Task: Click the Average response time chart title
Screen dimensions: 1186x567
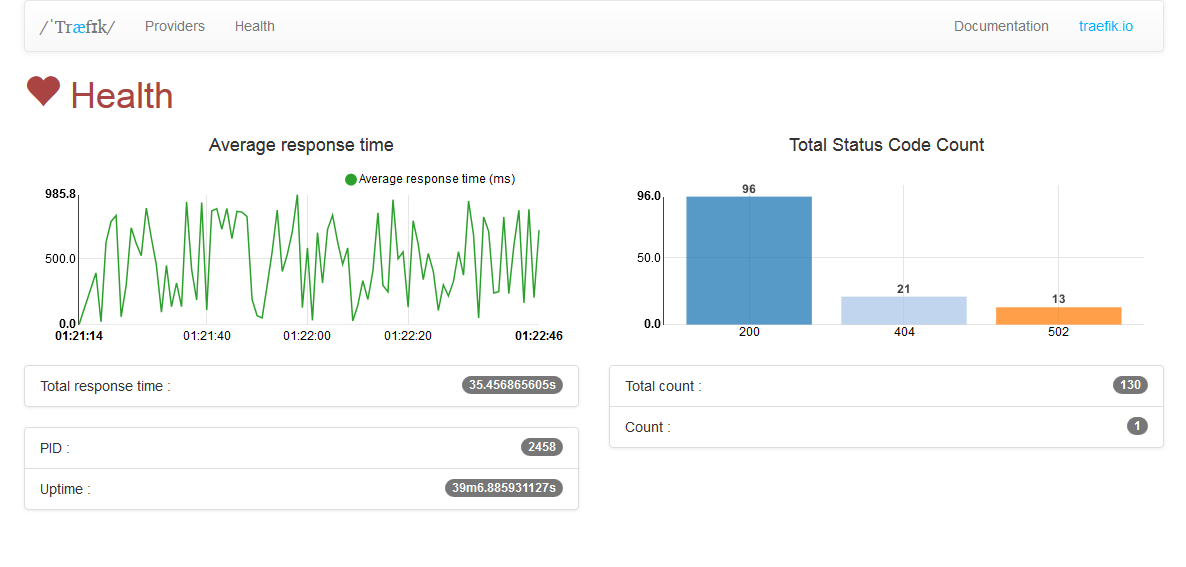Action: pos(301,145)
